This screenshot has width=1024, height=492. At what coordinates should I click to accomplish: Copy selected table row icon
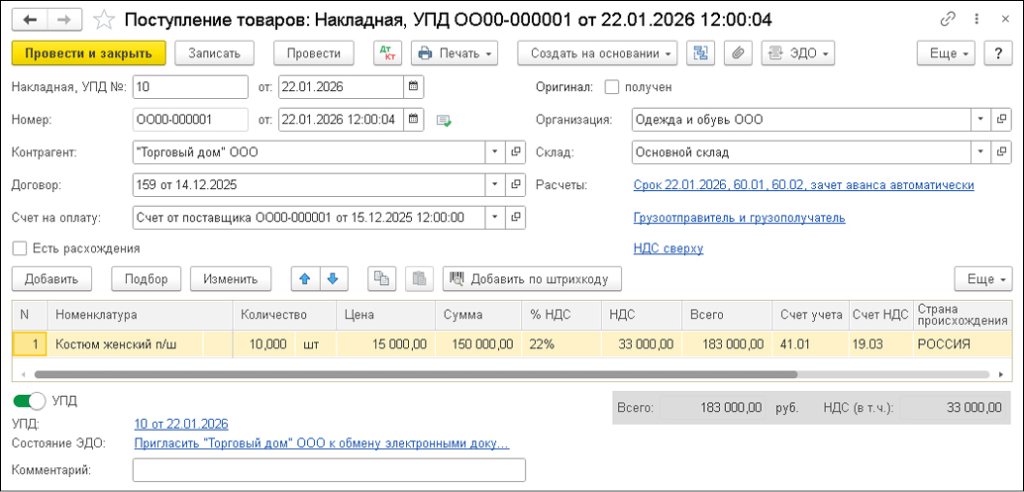point(381,279)
